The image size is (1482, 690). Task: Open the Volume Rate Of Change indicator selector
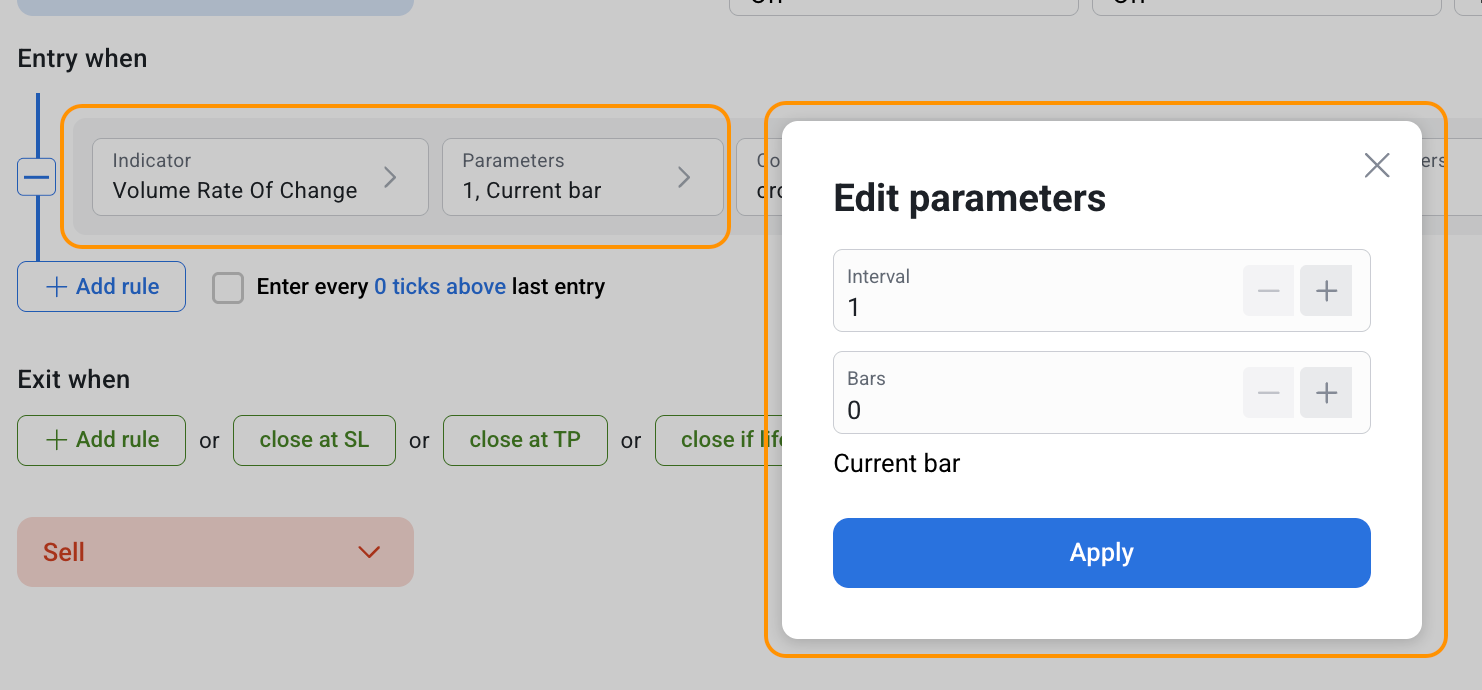(x=260, y=177)
